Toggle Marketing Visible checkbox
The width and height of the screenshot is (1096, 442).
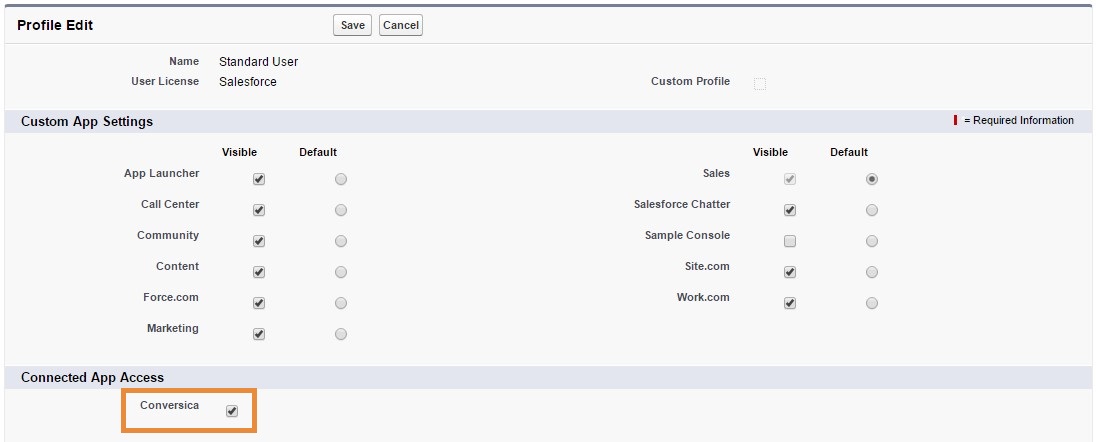[259, 334]
